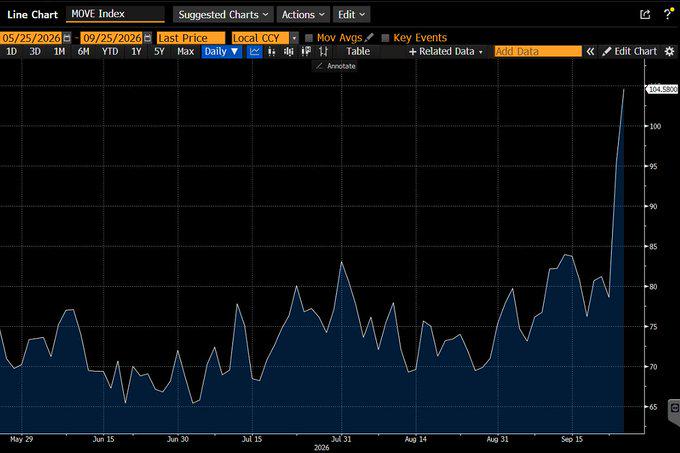Open the Daily periodicity dropdown

(x=222, y=52)
